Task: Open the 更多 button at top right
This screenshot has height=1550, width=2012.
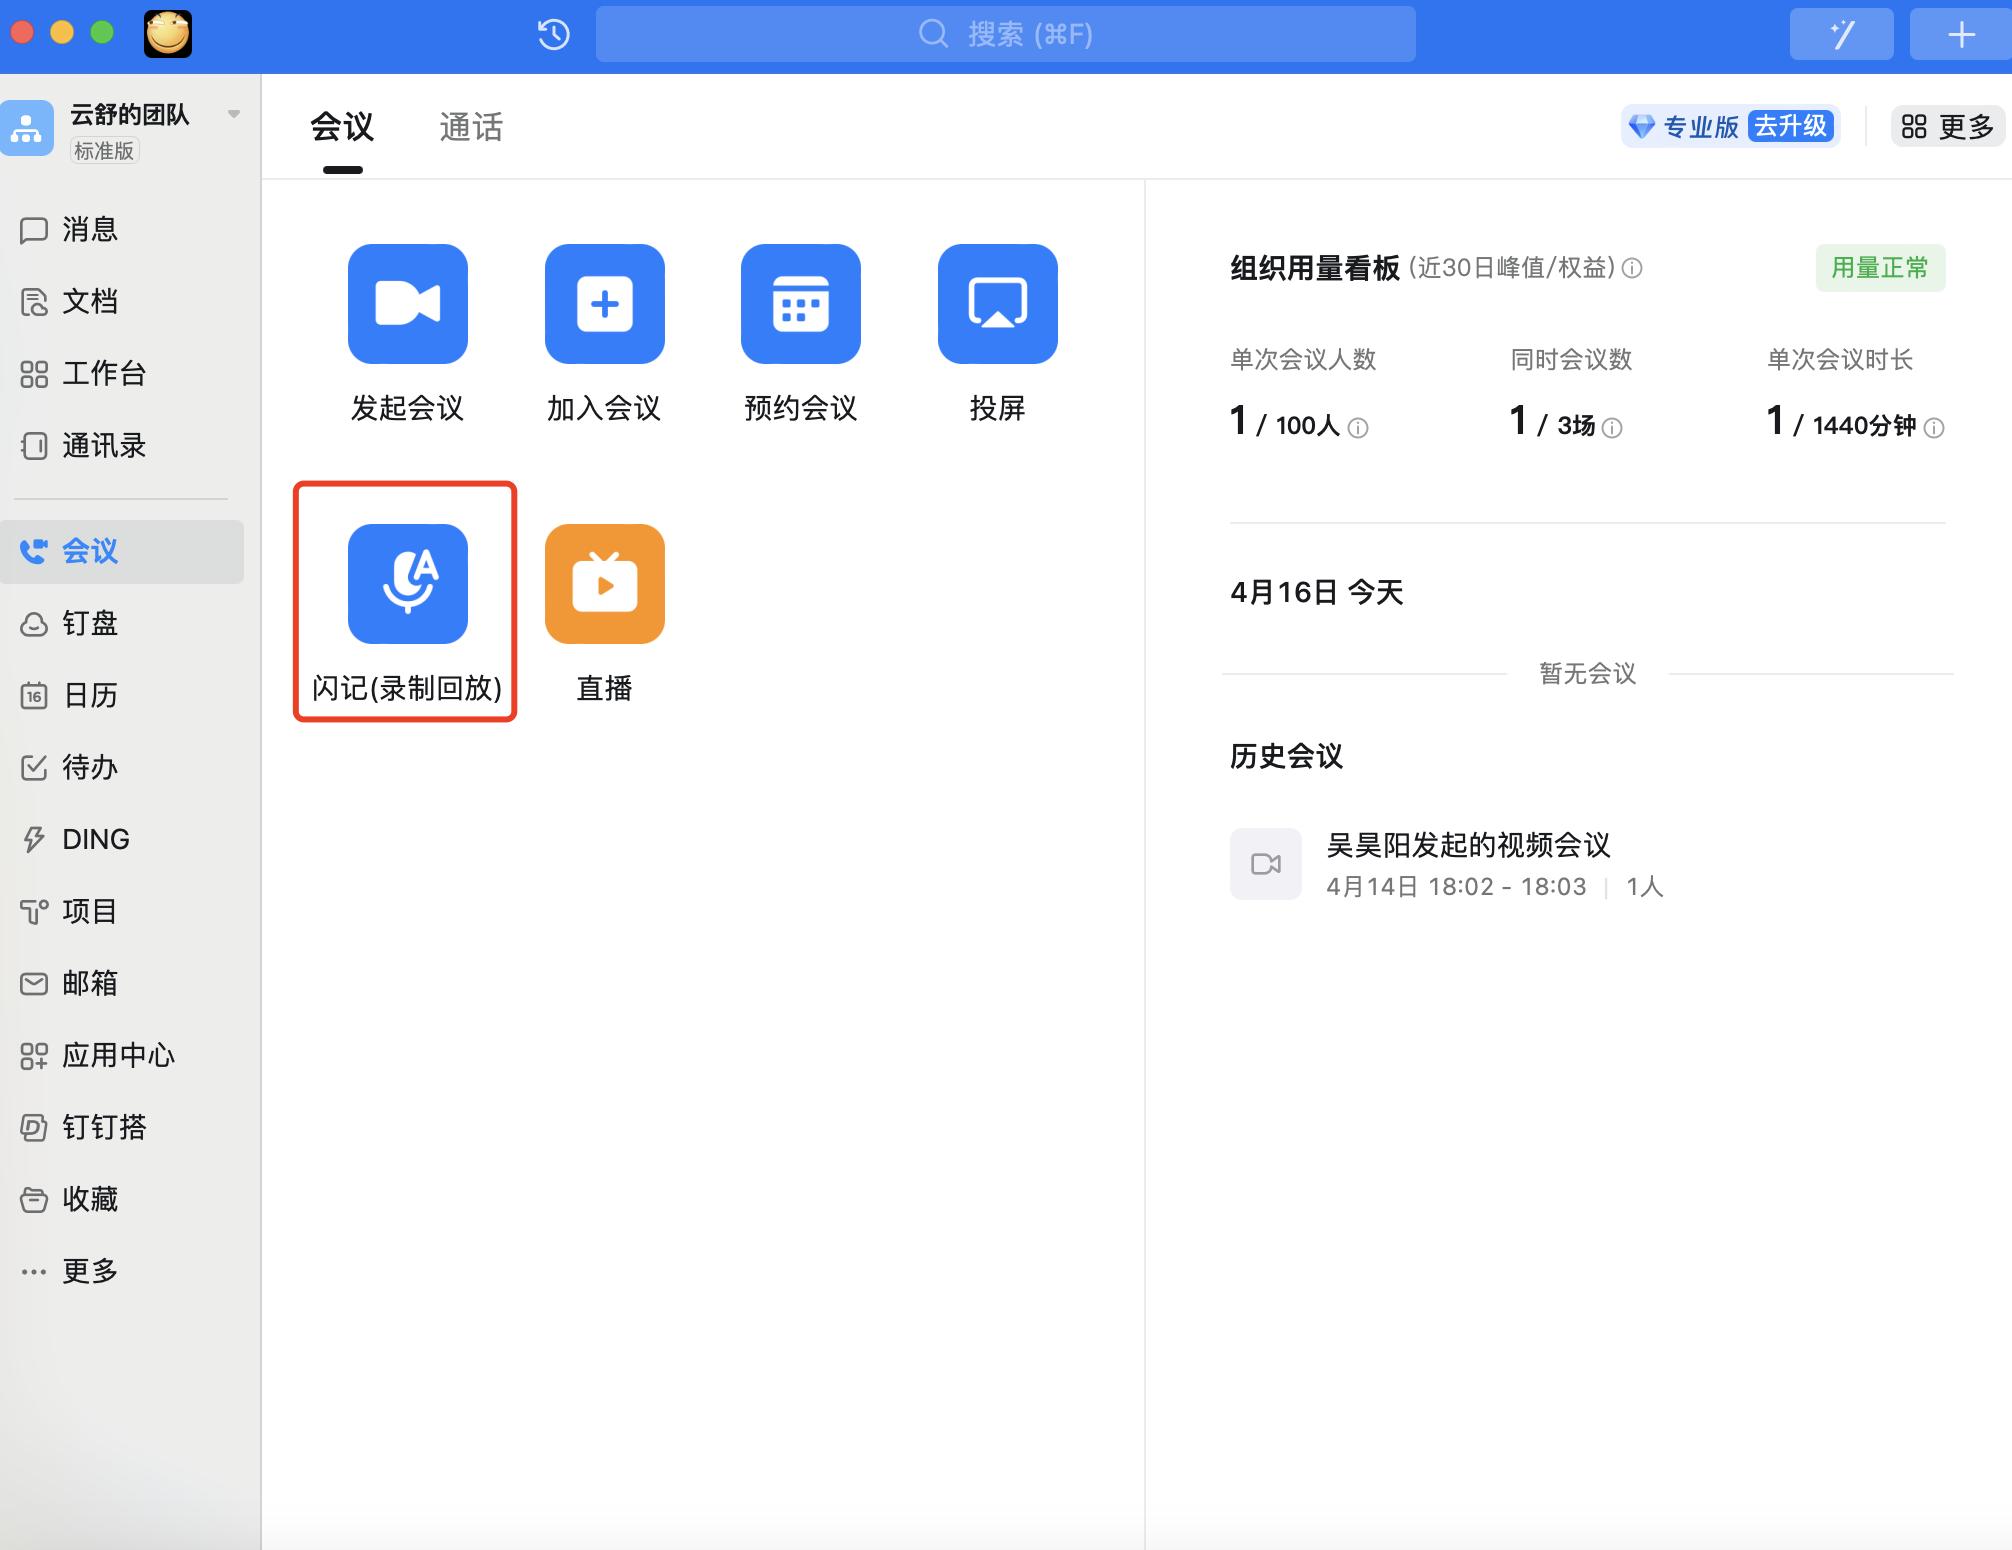Action: click(x=1948, y=127)
